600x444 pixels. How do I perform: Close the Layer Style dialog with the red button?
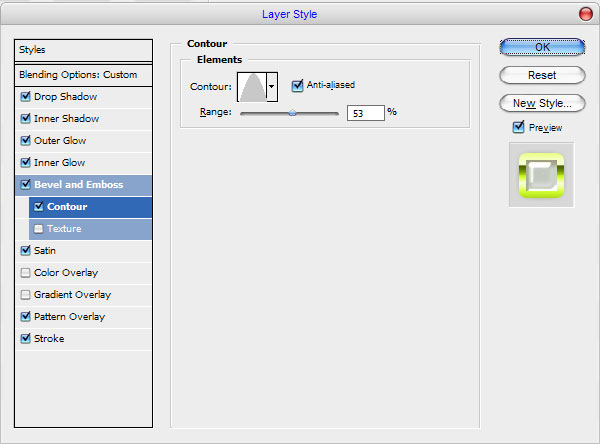(586, 14)
